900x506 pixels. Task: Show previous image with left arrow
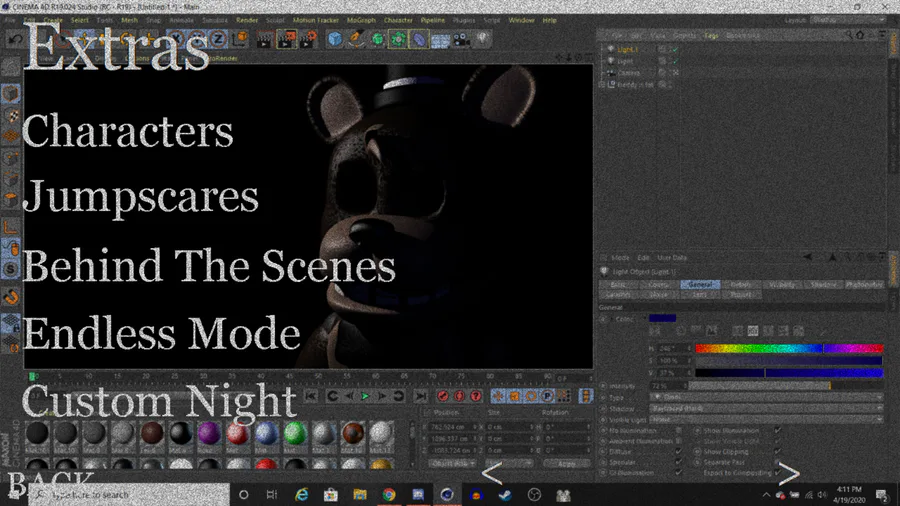coord(492,473)
